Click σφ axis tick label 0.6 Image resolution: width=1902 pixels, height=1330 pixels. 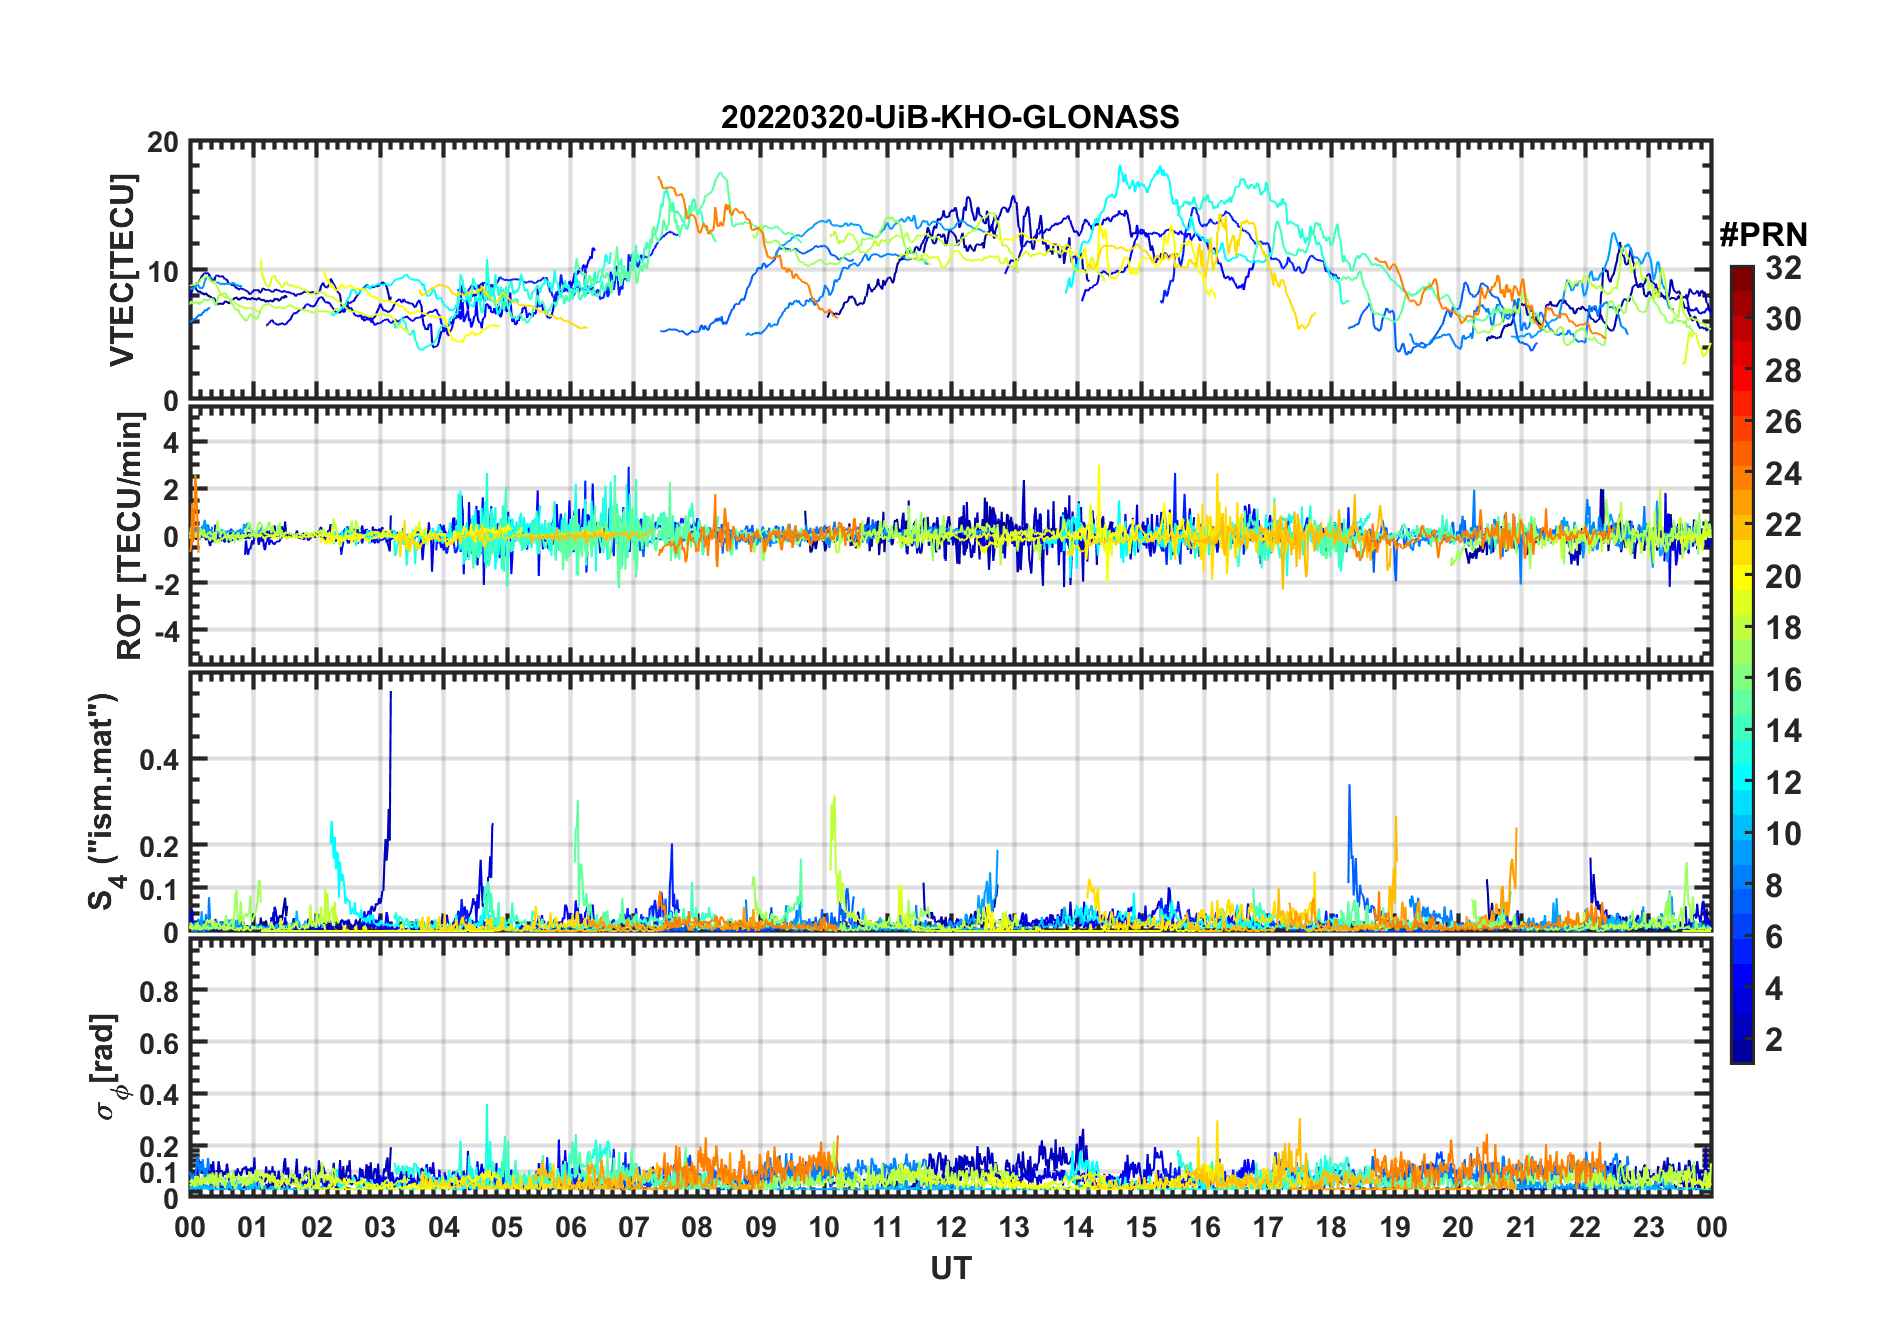159,1043
